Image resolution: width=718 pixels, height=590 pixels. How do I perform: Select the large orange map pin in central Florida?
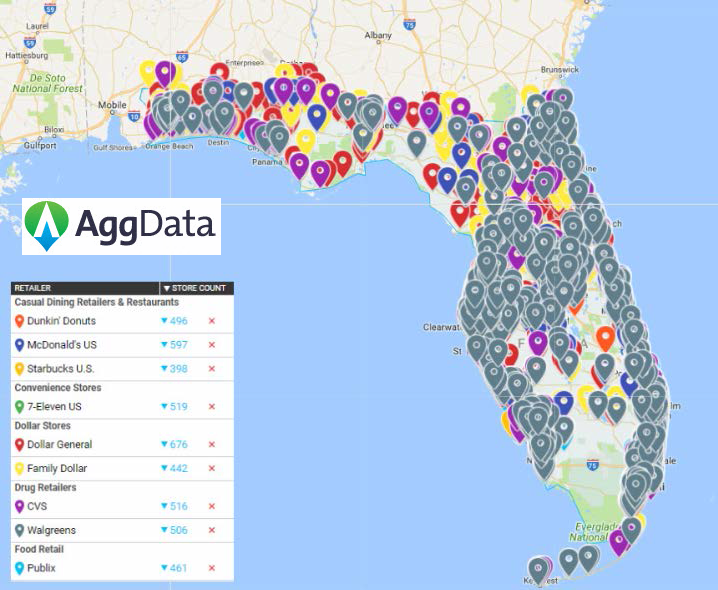coord(605,338)
